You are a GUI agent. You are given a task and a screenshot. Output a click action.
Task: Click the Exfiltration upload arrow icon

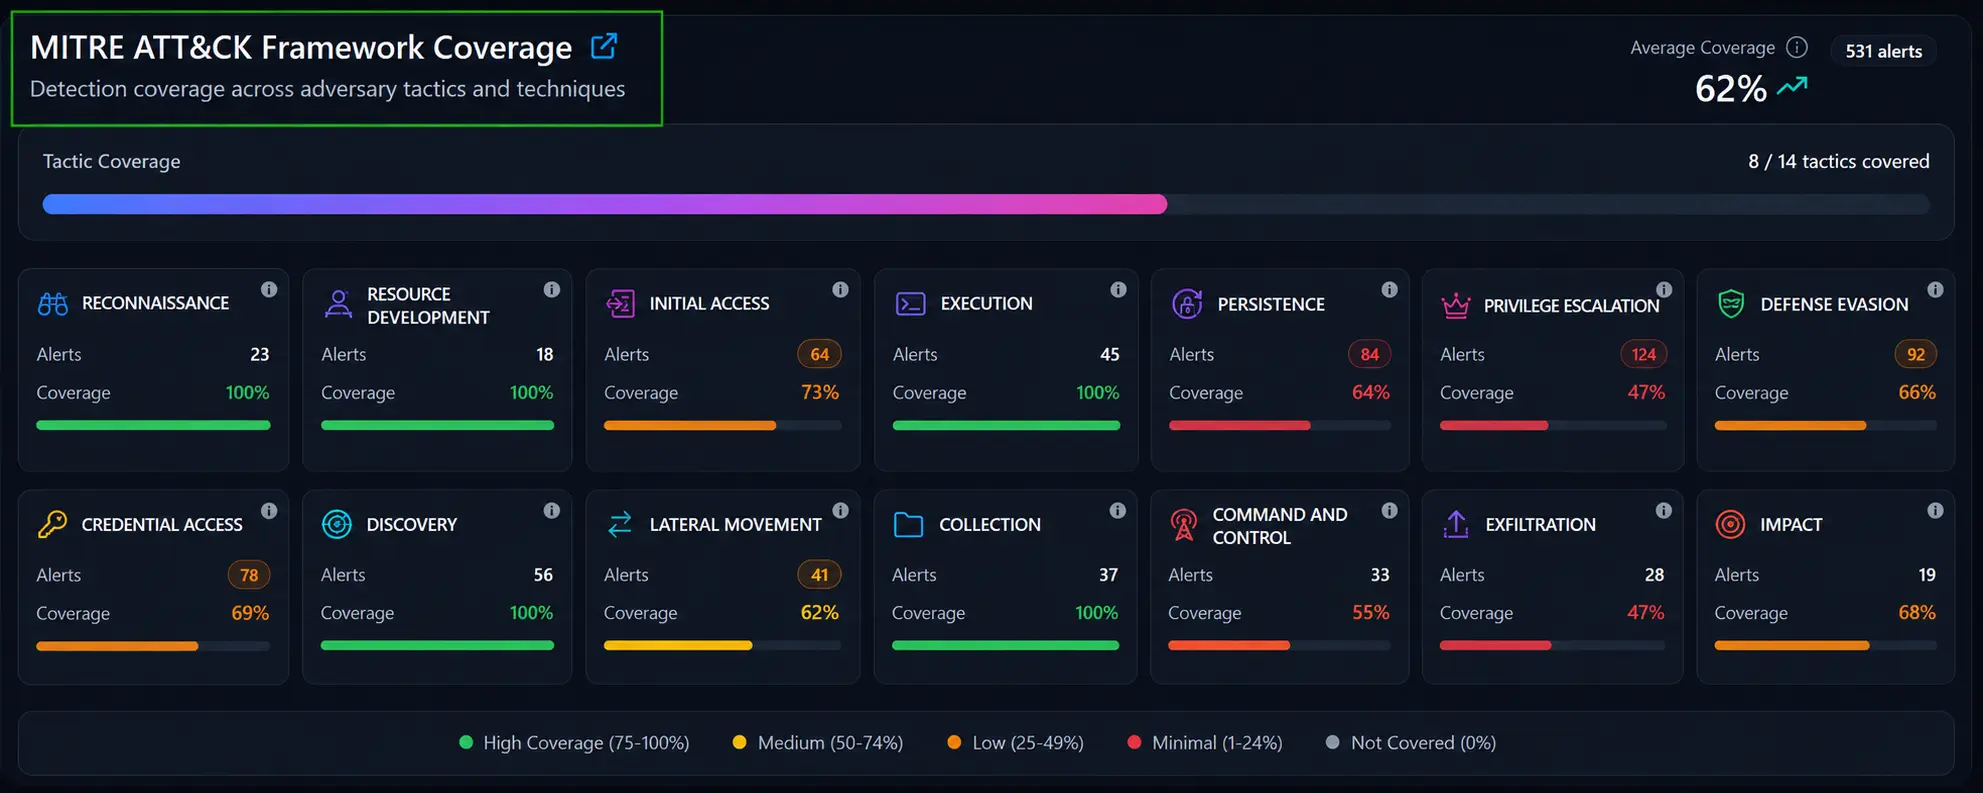(x=1456, y=524)
